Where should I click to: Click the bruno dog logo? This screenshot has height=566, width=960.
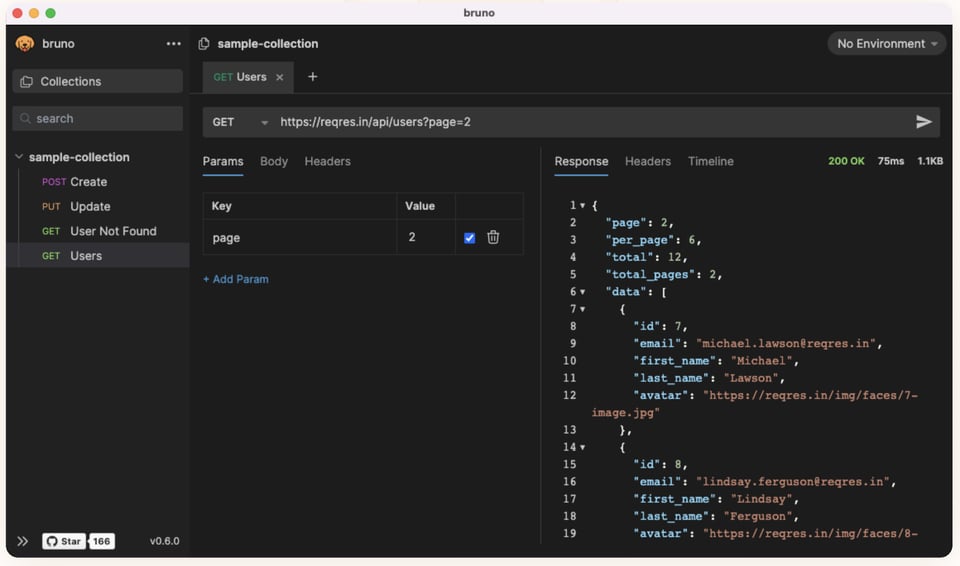click(25, 44)
